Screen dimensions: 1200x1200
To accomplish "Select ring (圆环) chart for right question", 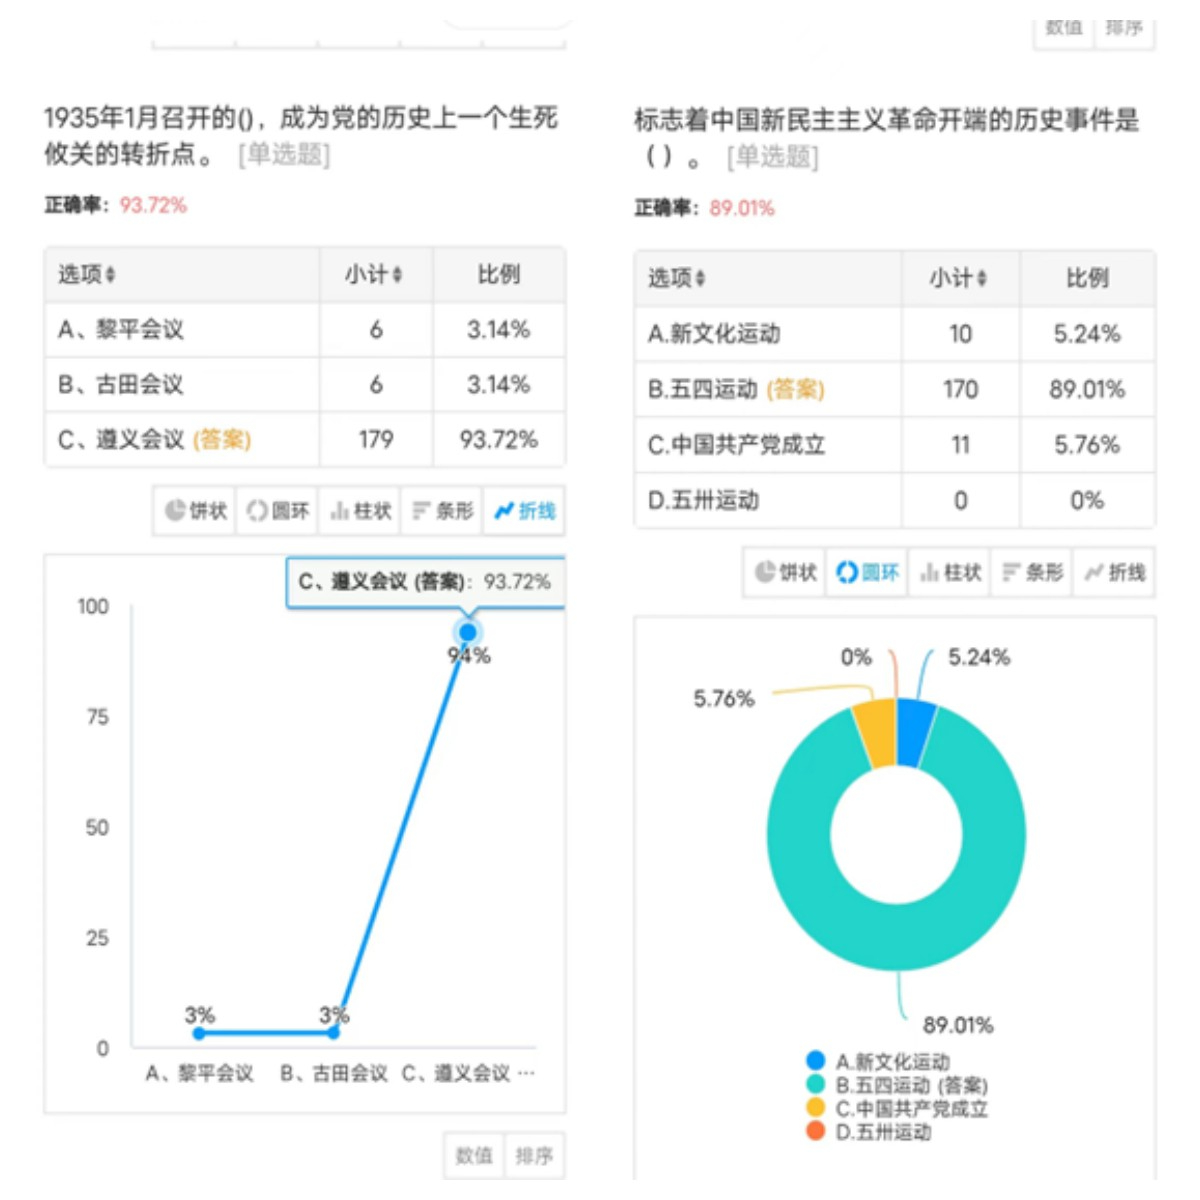I will (867, 572).
